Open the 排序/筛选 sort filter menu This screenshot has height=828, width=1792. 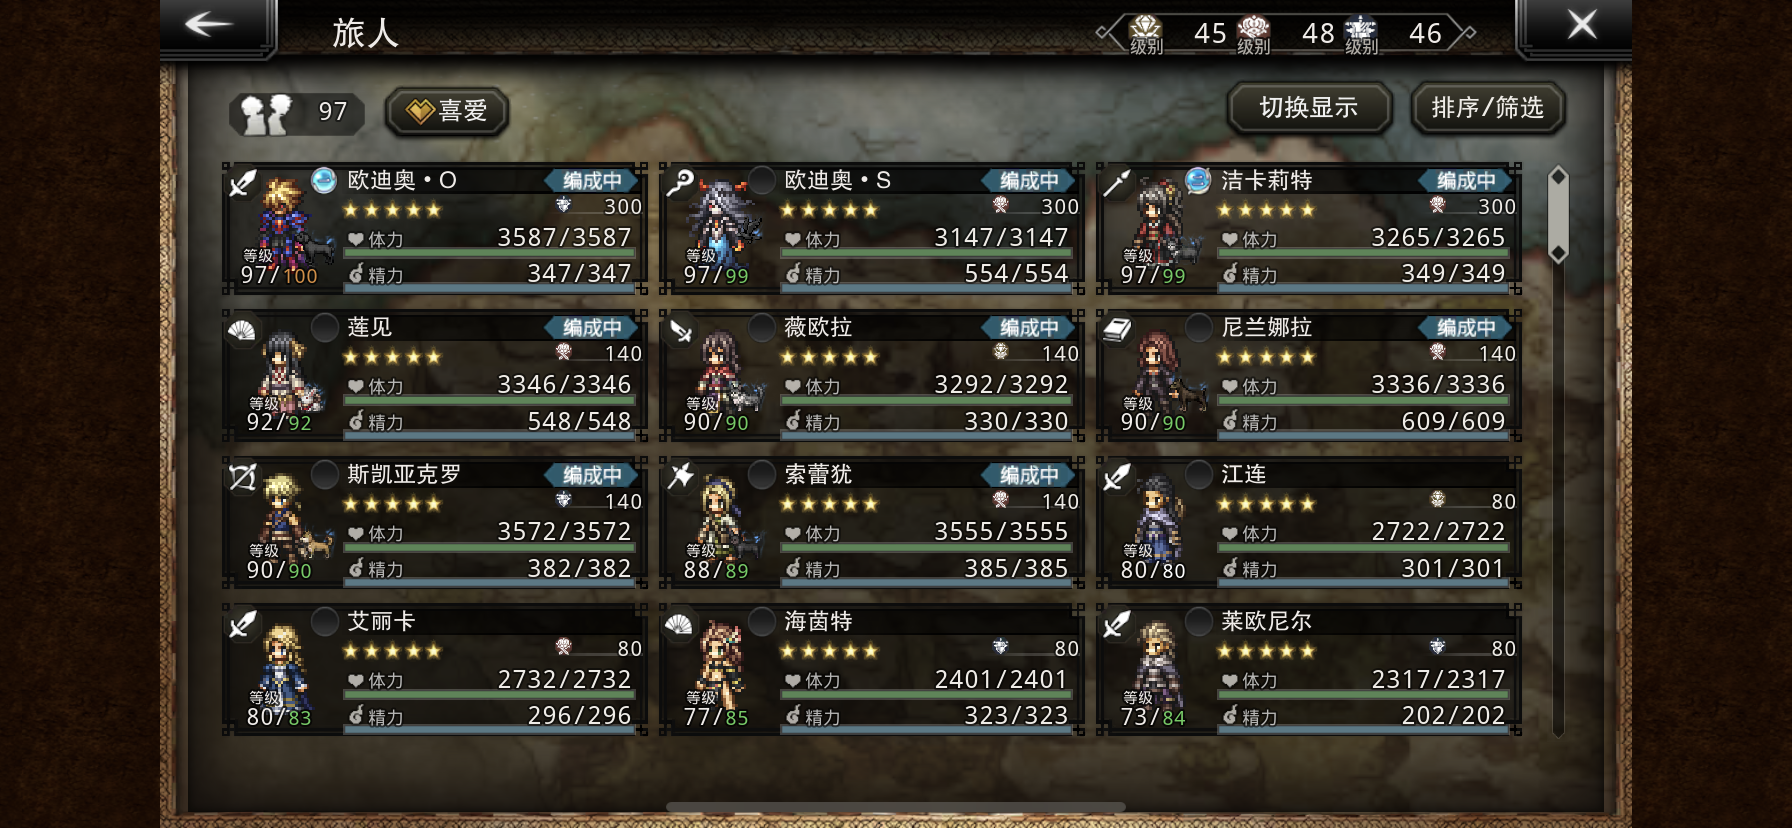pyautogui.click(x=1488, y=108)
